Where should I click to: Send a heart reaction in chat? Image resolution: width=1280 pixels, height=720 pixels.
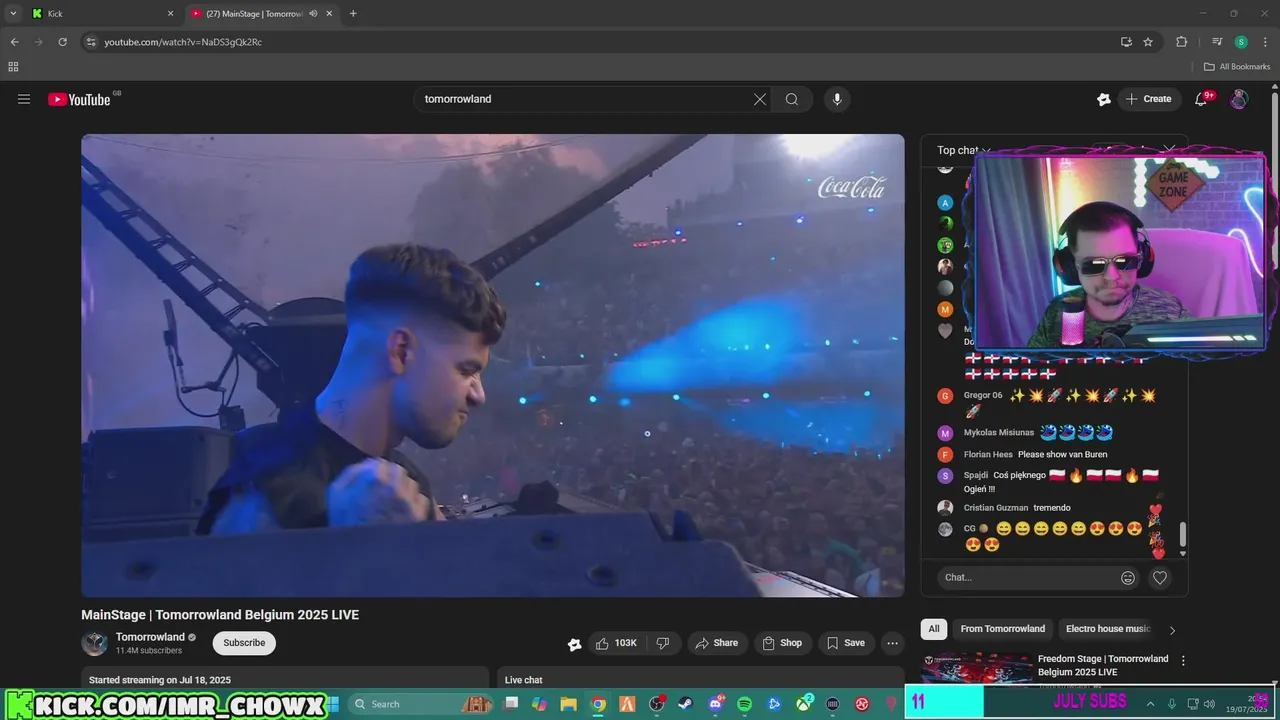point(1160,577)
